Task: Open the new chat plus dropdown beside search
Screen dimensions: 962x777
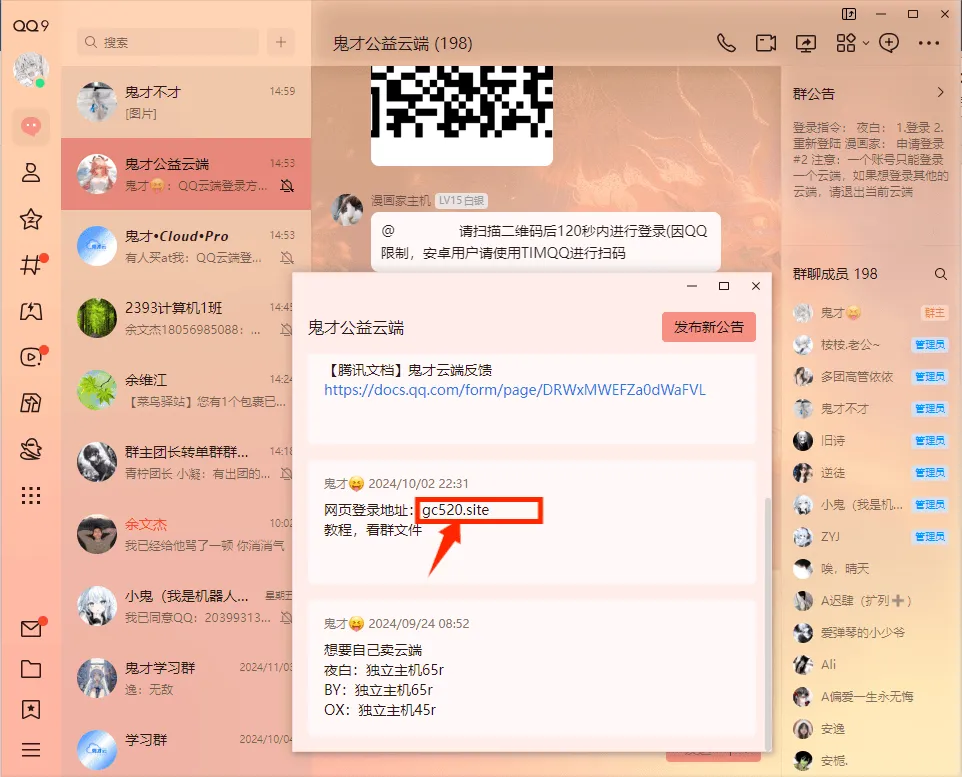Action: point(281,42)
